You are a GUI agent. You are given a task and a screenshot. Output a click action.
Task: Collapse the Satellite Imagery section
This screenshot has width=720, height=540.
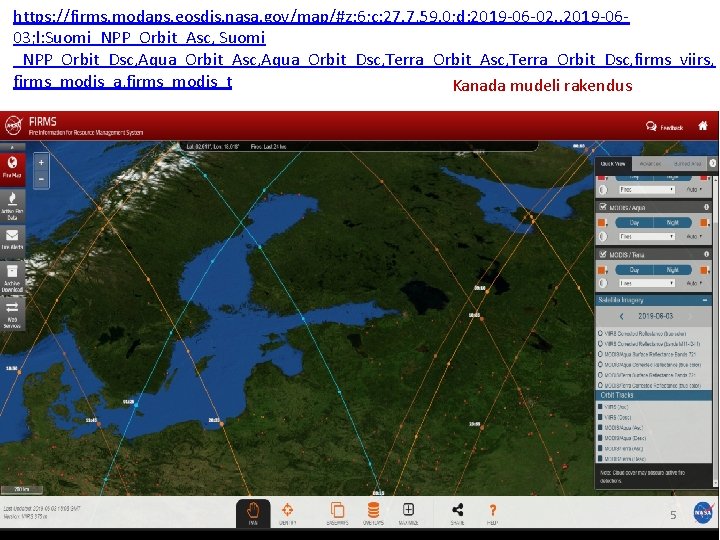pos(705,300)
